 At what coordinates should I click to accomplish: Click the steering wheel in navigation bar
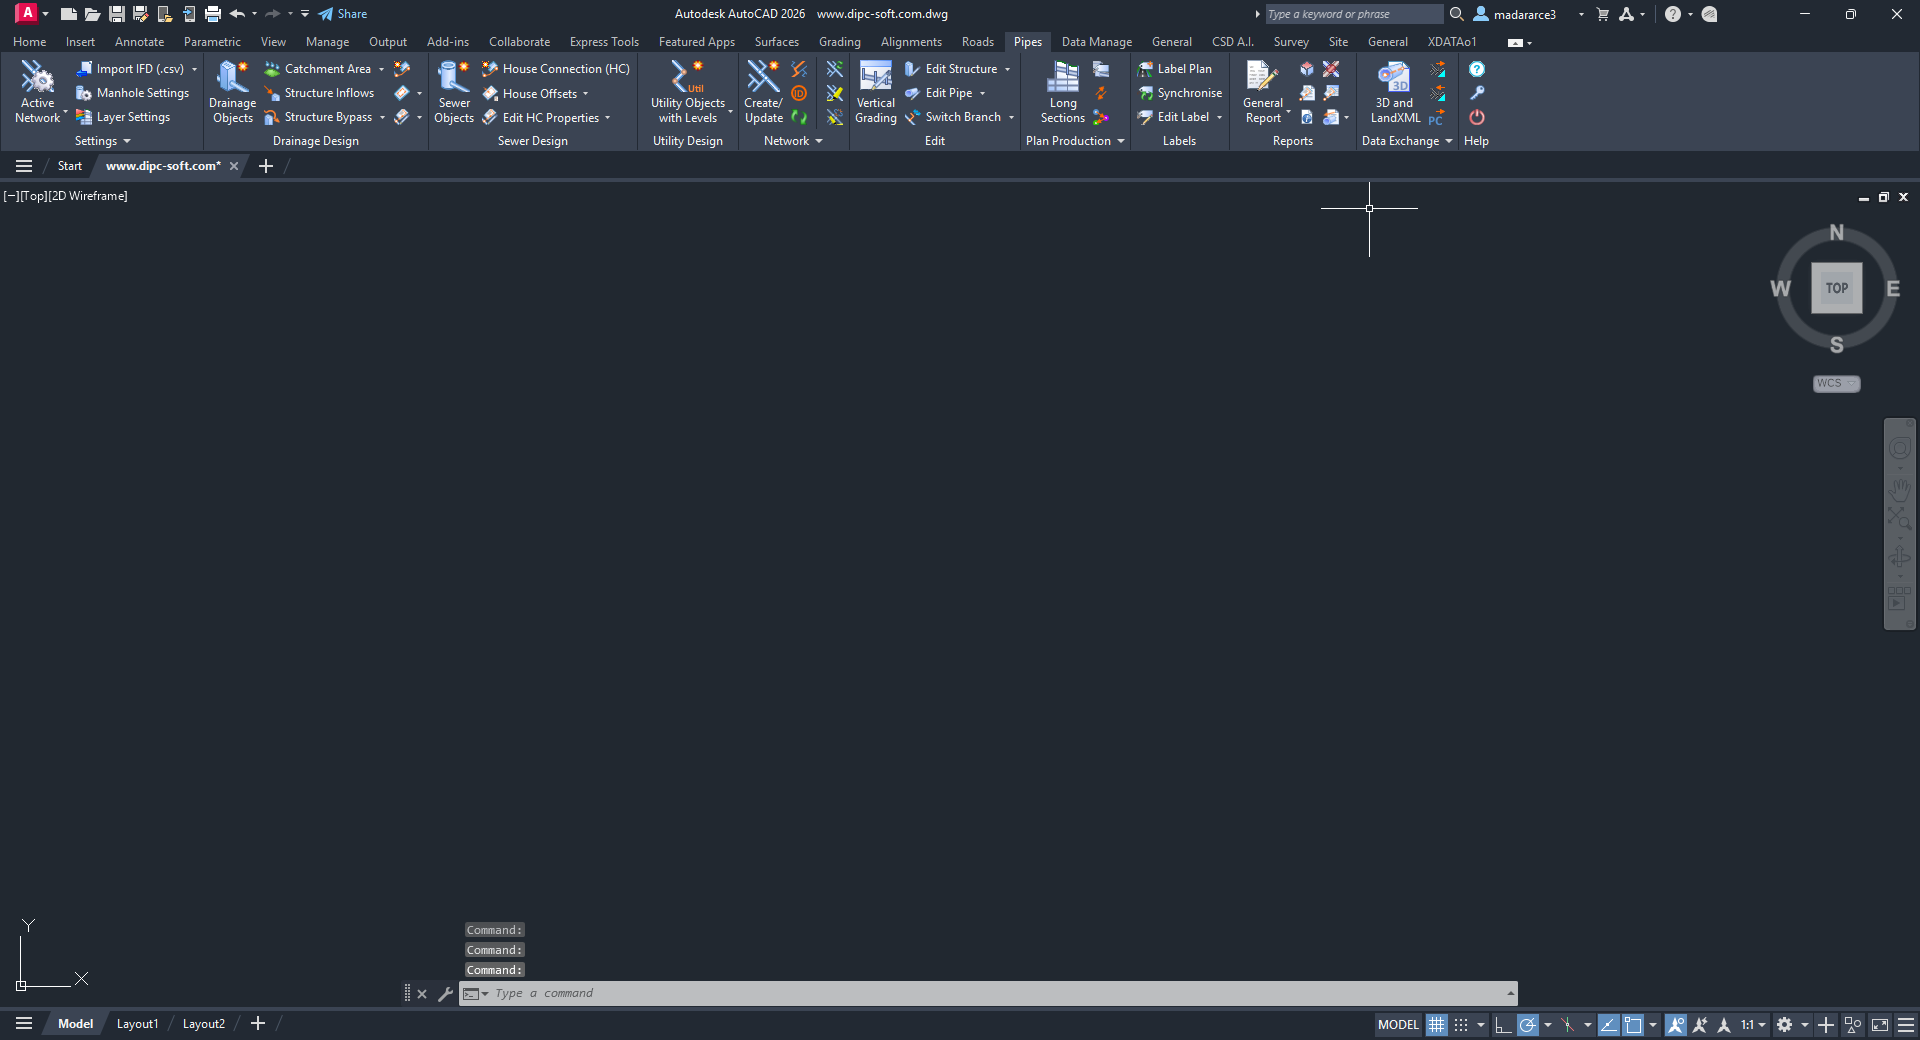1899,449
